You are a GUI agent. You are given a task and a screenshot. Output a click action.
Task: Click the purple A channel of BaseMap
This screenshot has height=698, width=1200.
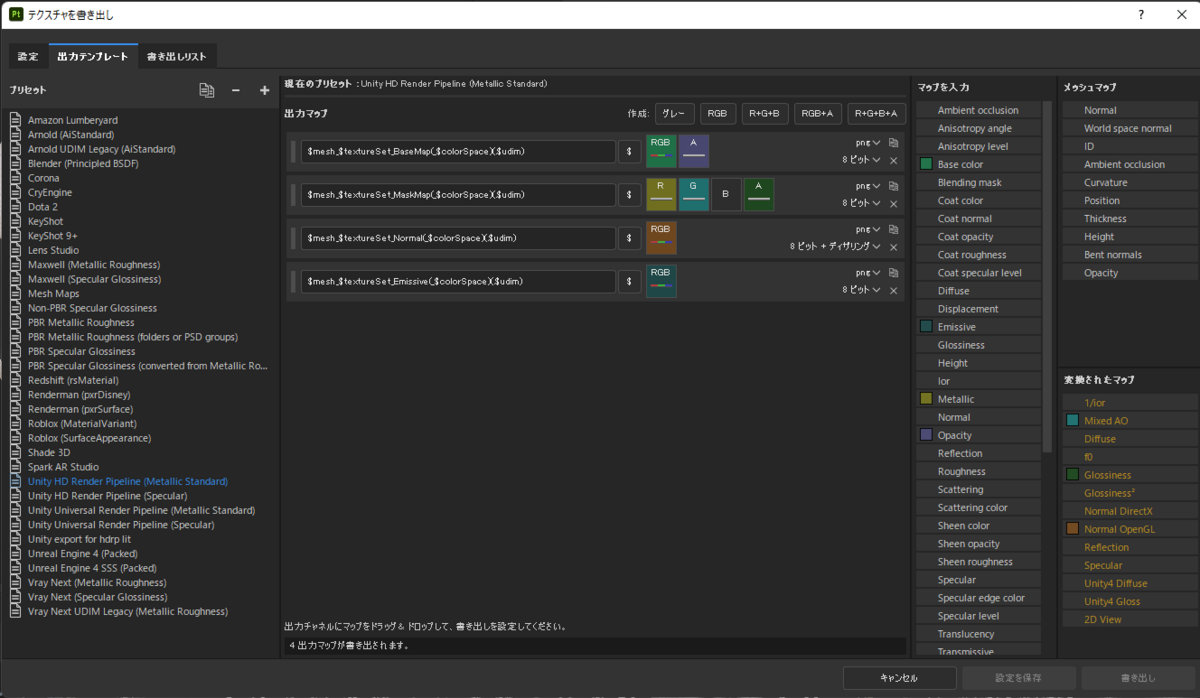(694, 152)
